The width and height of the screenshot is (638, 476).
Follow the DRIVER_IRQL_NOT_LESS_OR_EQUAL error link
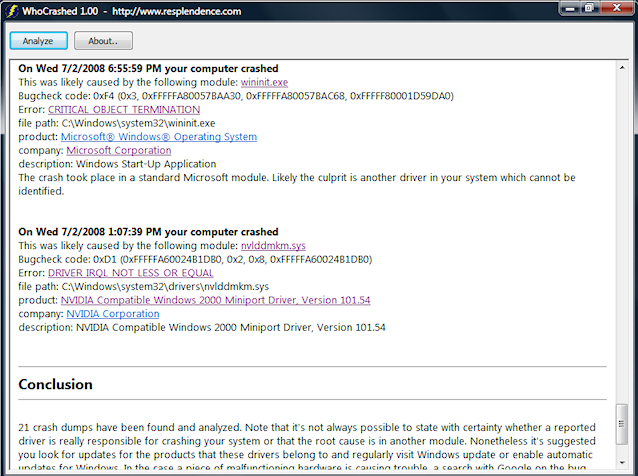(x=131, y=273)
